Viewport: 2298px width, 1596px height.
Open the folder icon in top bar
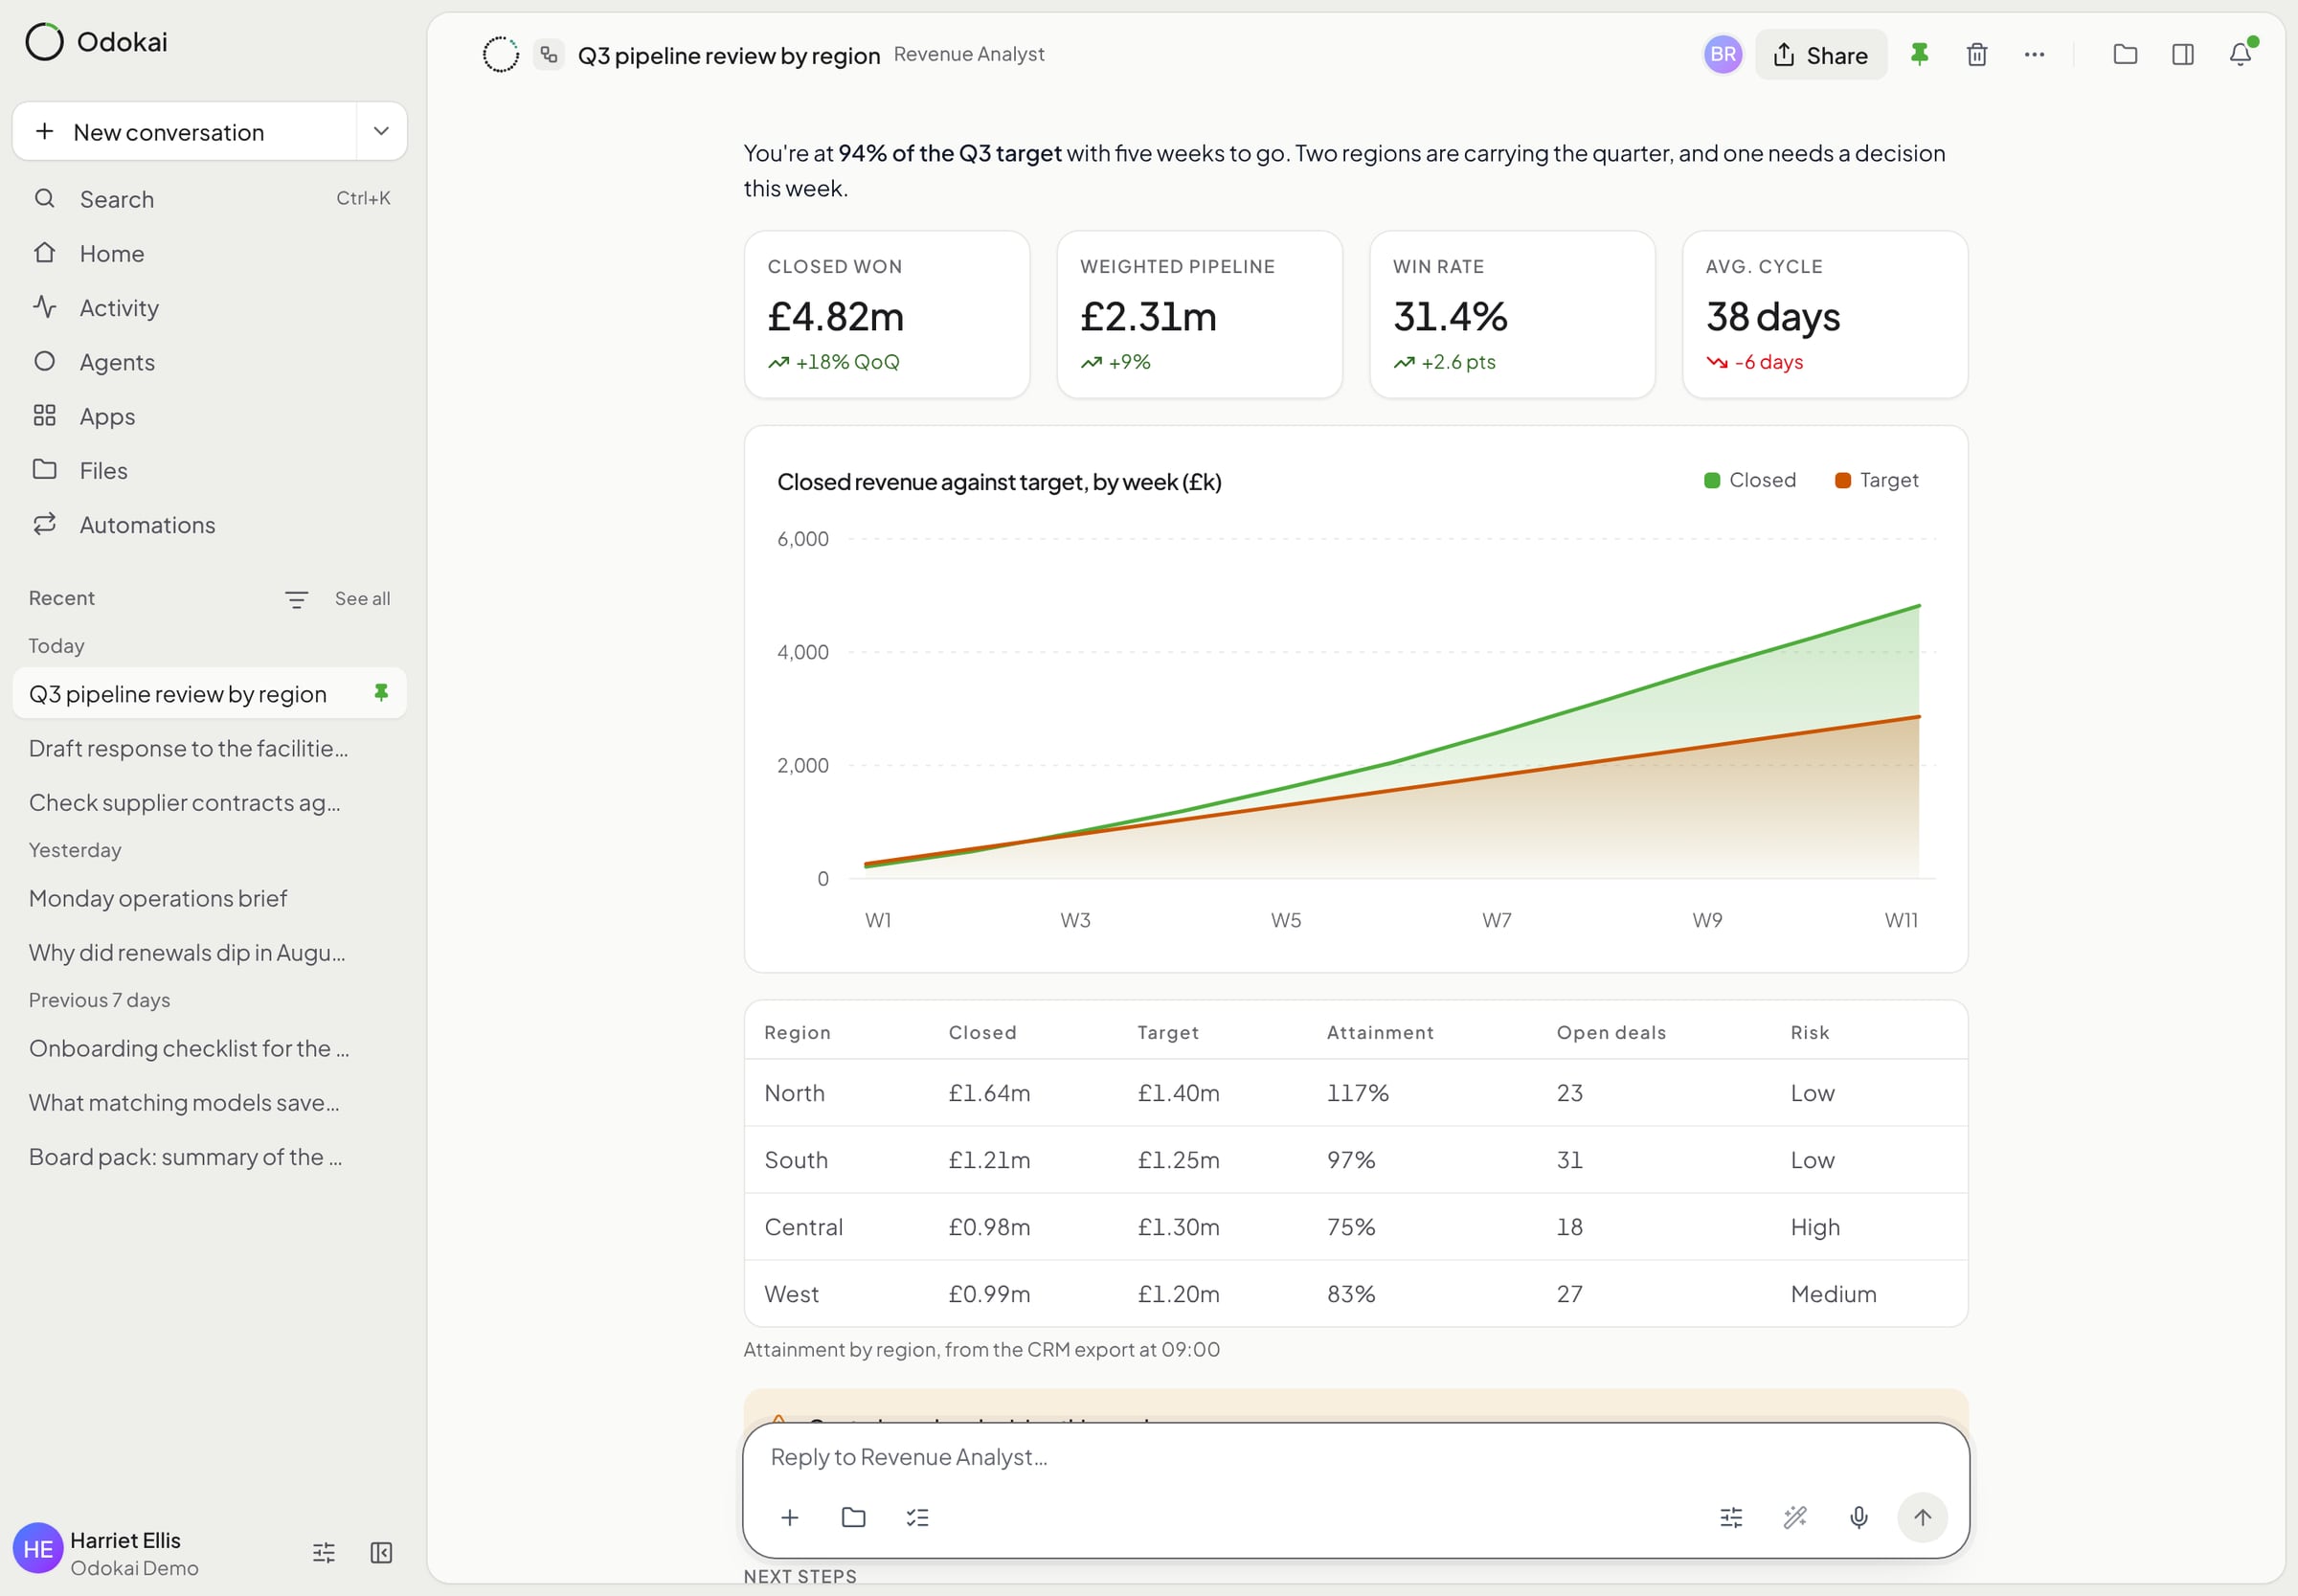2125,55
